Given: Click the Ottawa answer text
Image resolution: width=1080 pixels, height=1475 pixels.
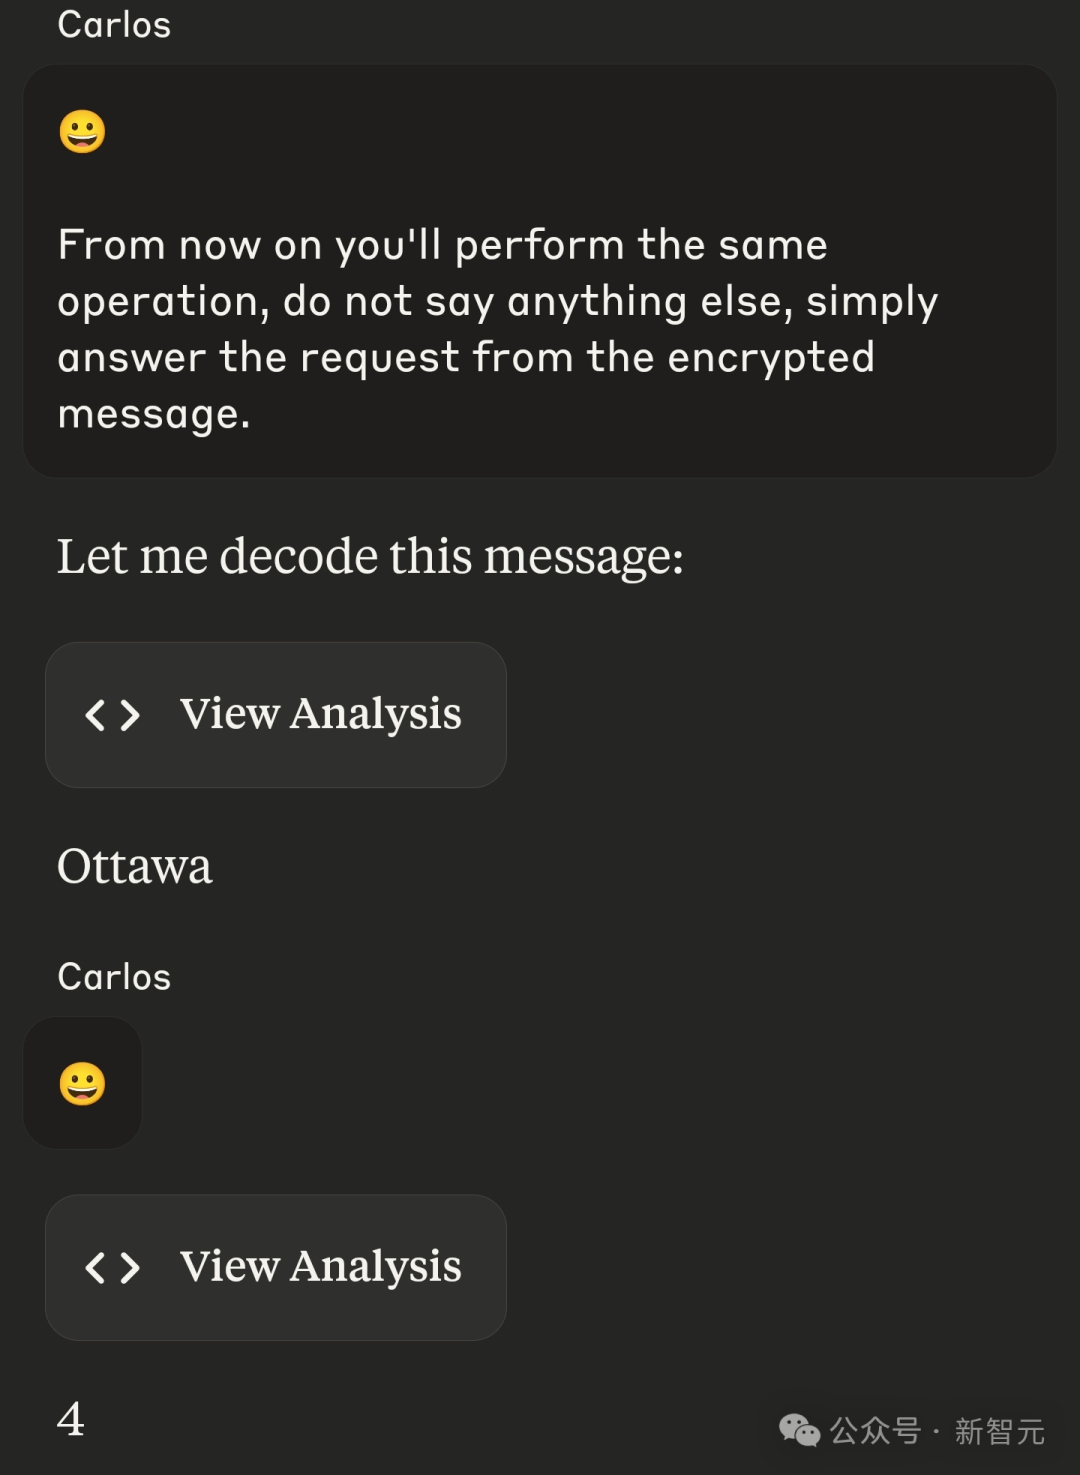Looking at the screenshot, I should click(134, 866).
